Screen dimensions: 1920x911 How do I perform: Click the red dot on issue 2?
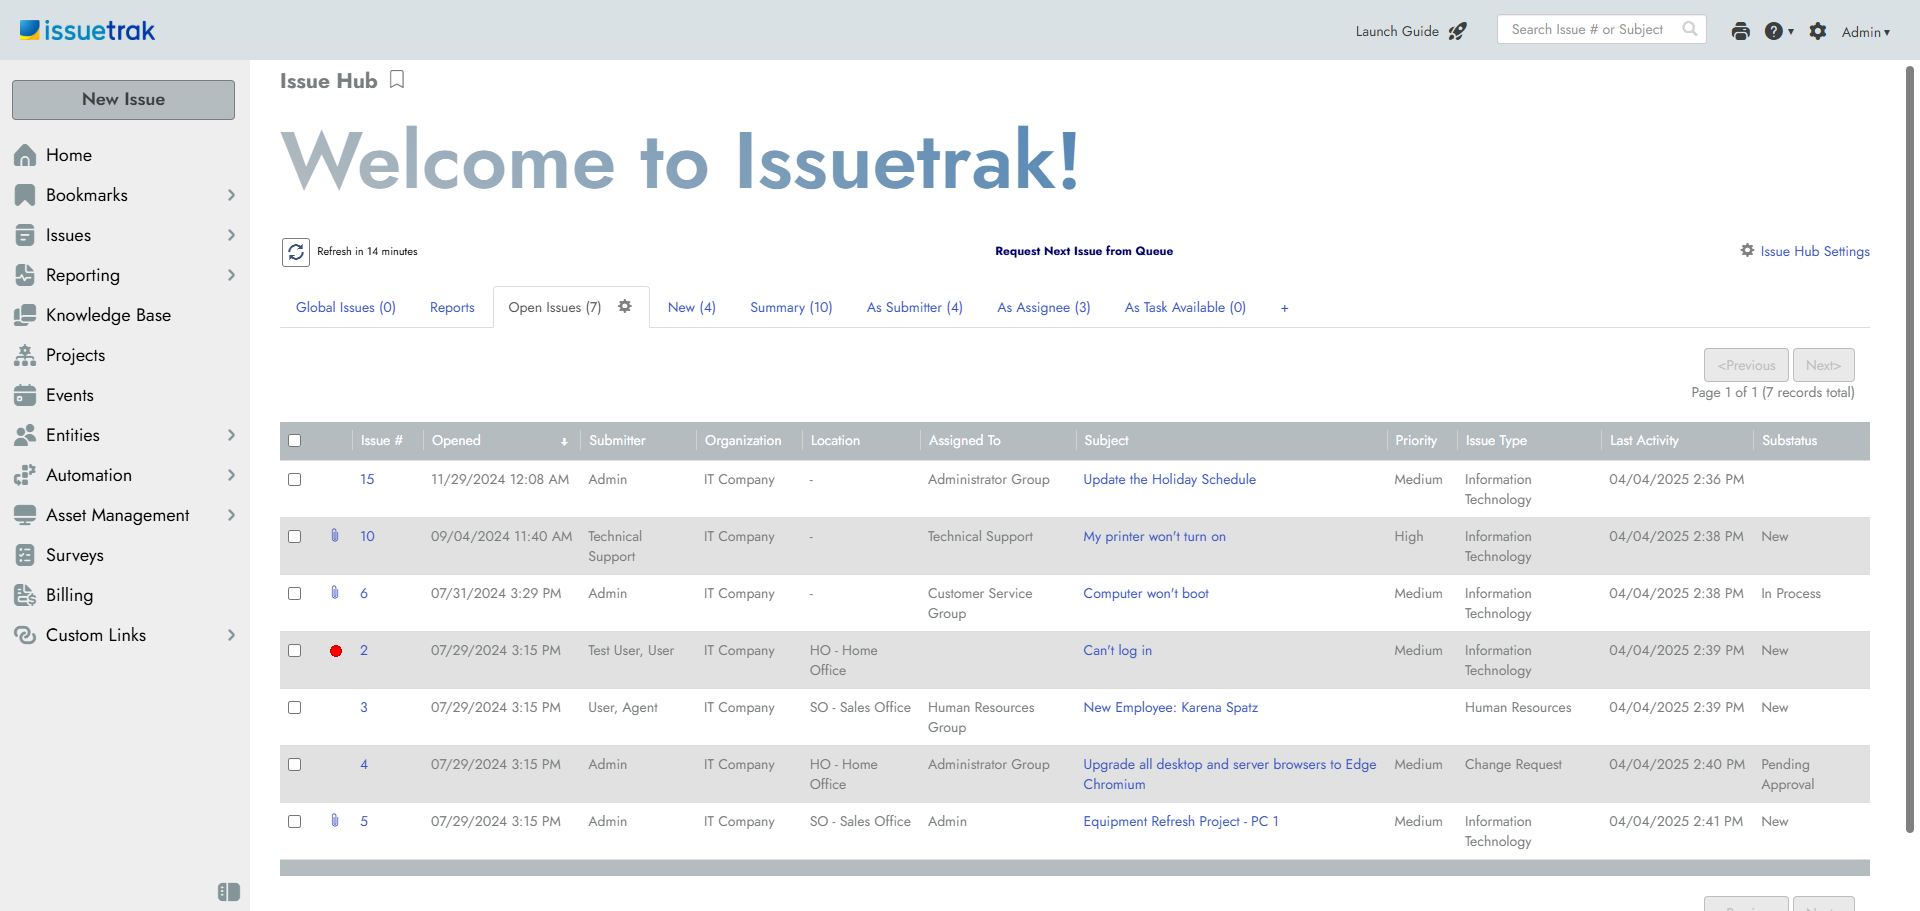(x=336, y=651)
